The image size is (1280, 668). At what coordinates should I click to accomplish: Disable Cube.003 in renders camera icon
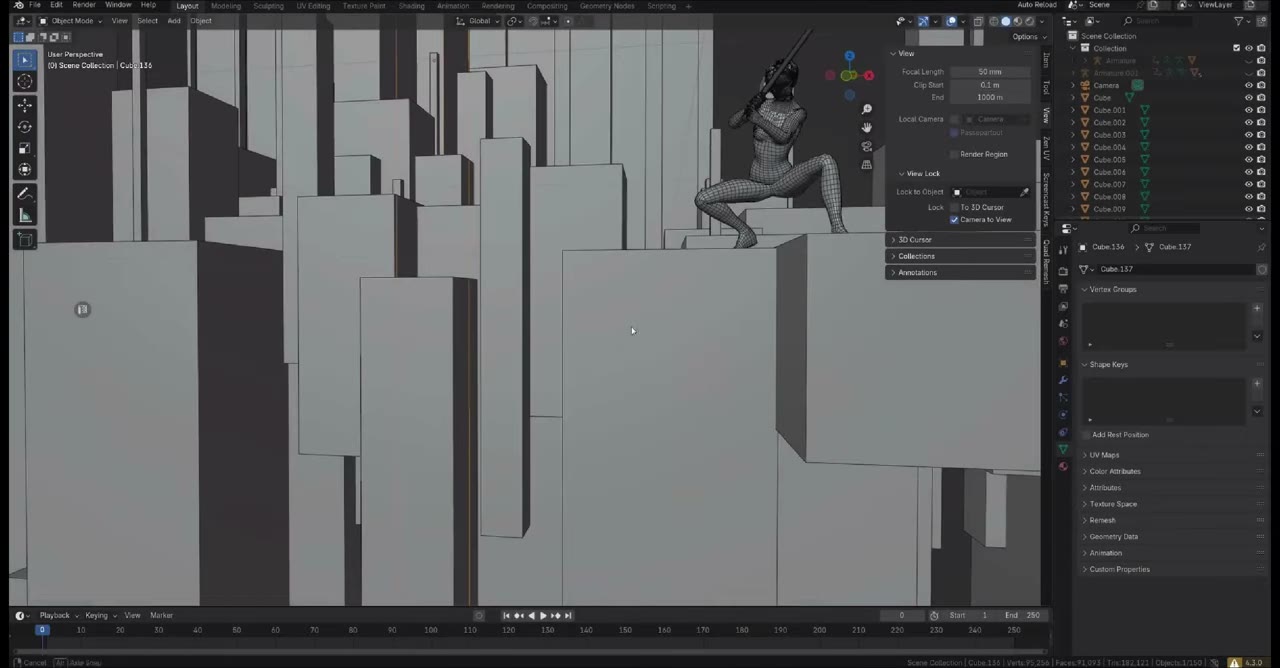tap(1260, 135)
